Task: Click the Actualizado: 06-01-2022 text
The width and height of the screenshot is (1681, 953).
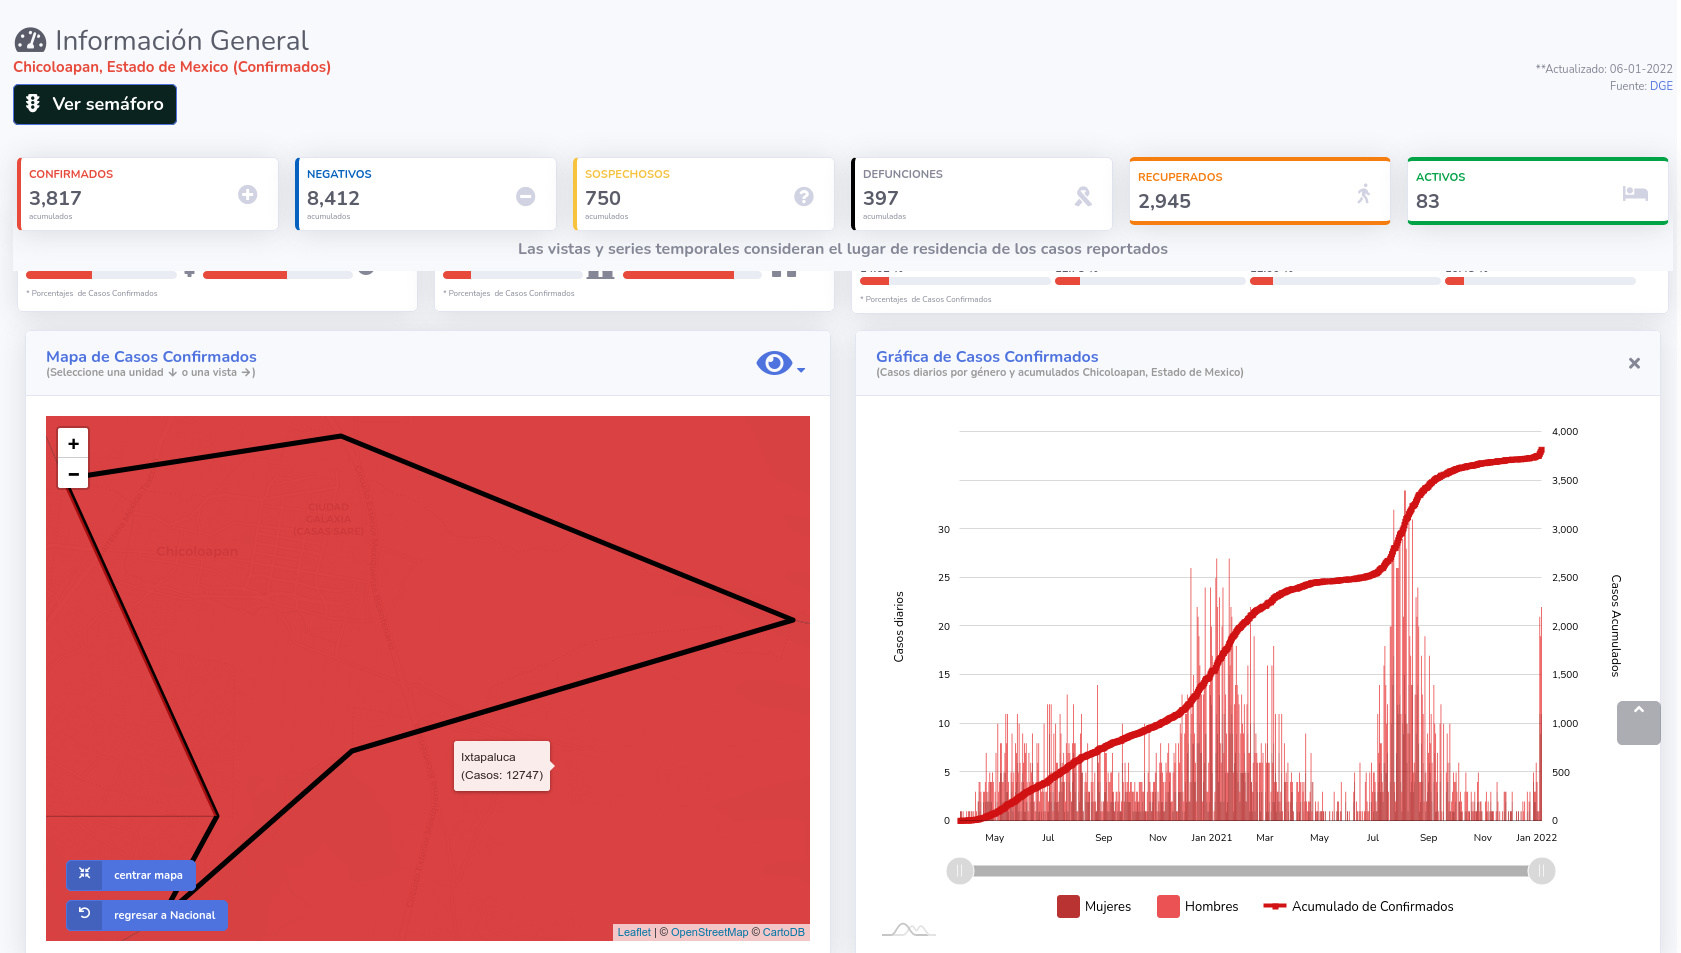Action: pyautogui.click(x=1604, y=69)
